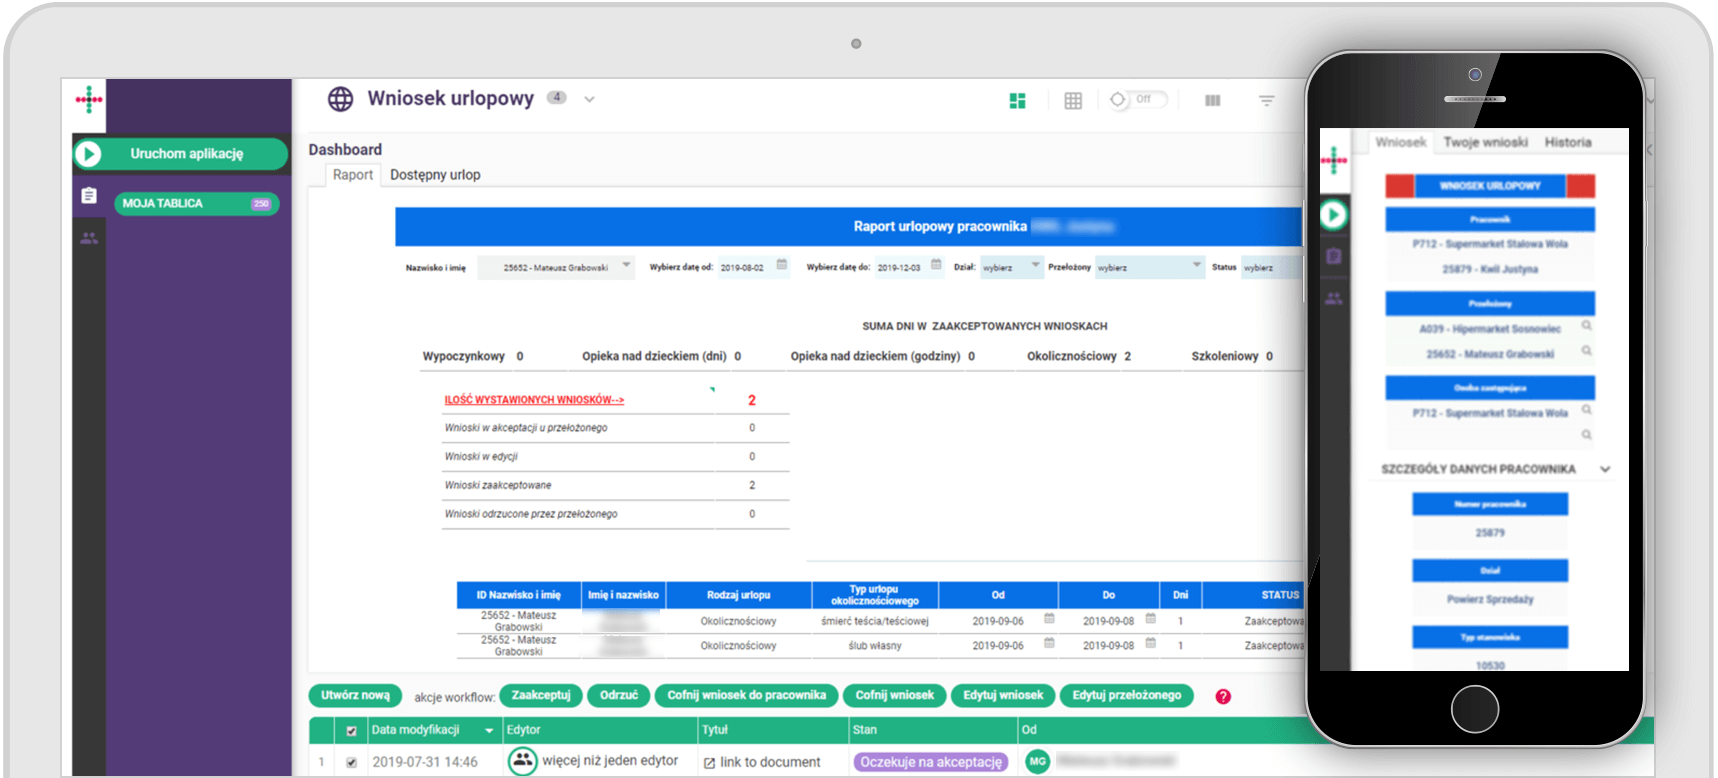Switch to the Dostępny urlop tab
This screenshot has height=778, width=1718.
point(435,175)
